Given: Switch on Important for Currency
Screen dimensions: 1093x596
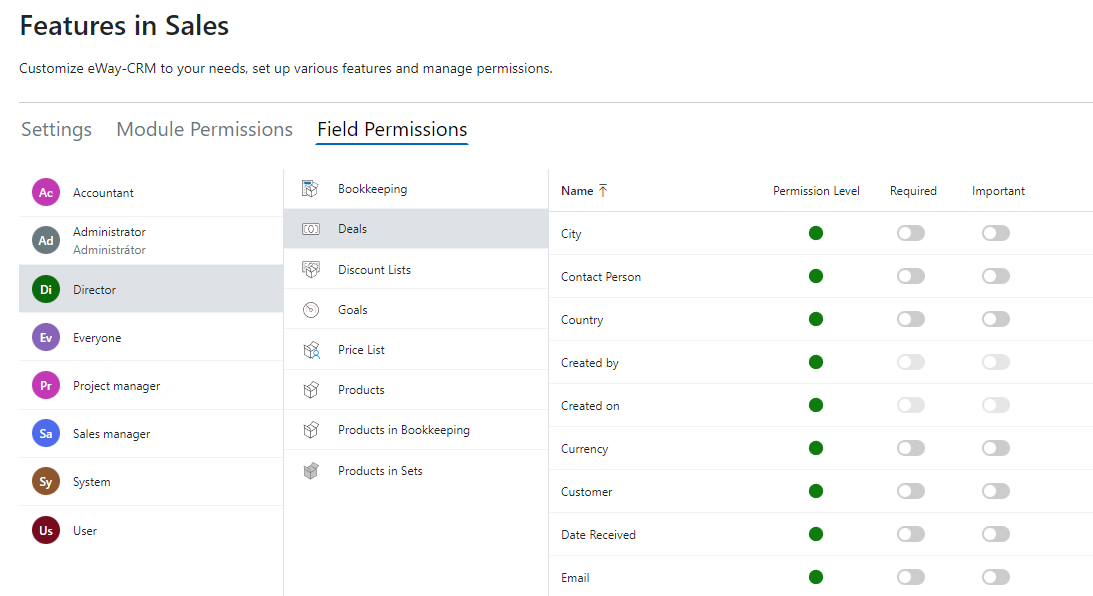Looking at the screenshot, I should click(x=996, y=448).
